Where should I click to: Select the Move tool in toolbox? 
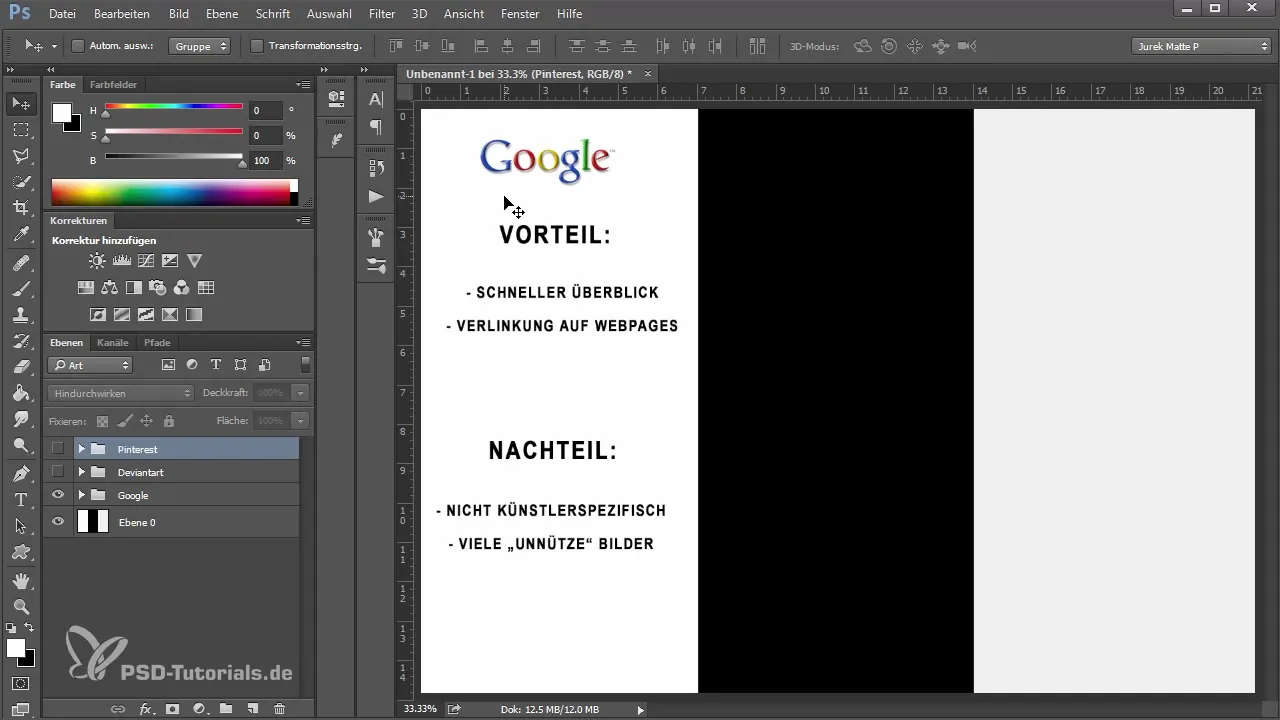[x=21, y=103]
